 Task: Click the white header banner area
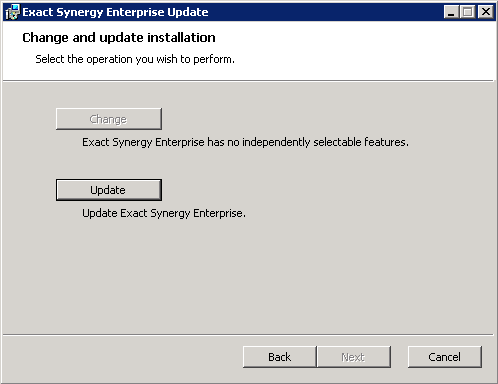[x=248, y=50]
